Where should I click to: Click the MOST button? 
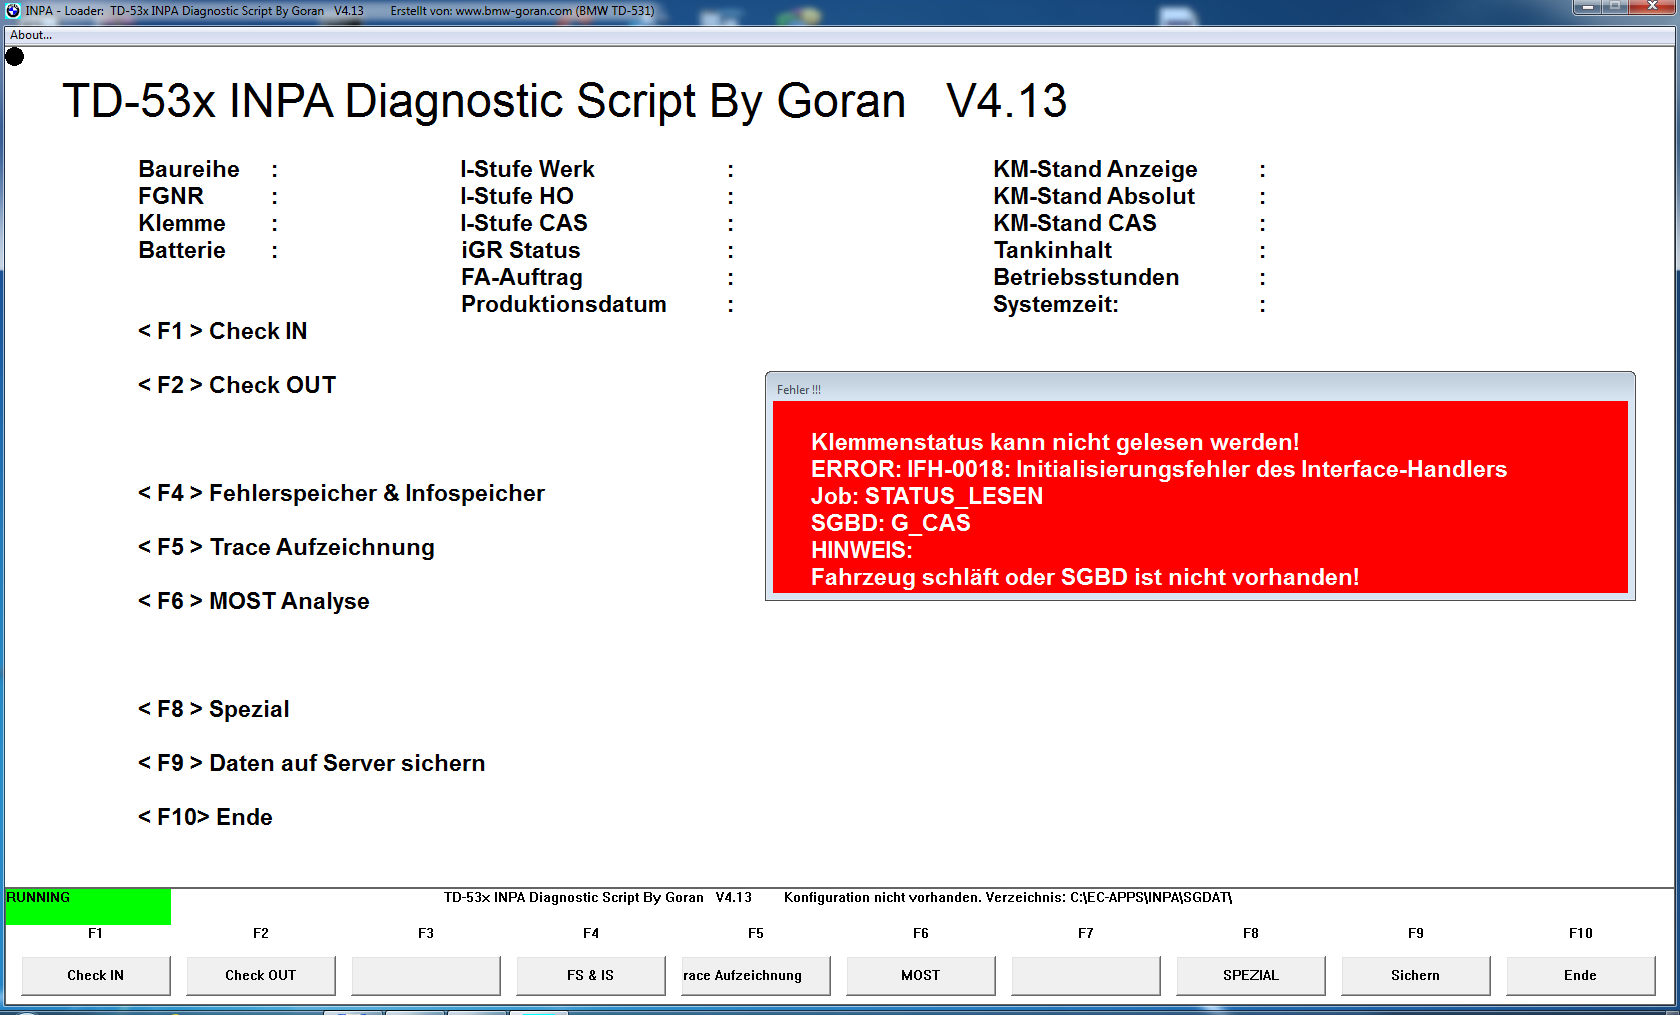(921, 975)
